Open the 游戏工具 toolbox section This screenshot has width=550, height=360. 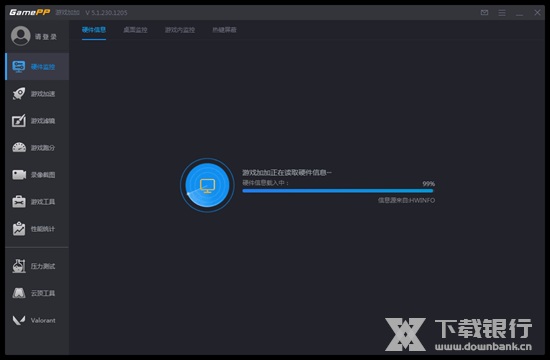click(x=37, y=202)
